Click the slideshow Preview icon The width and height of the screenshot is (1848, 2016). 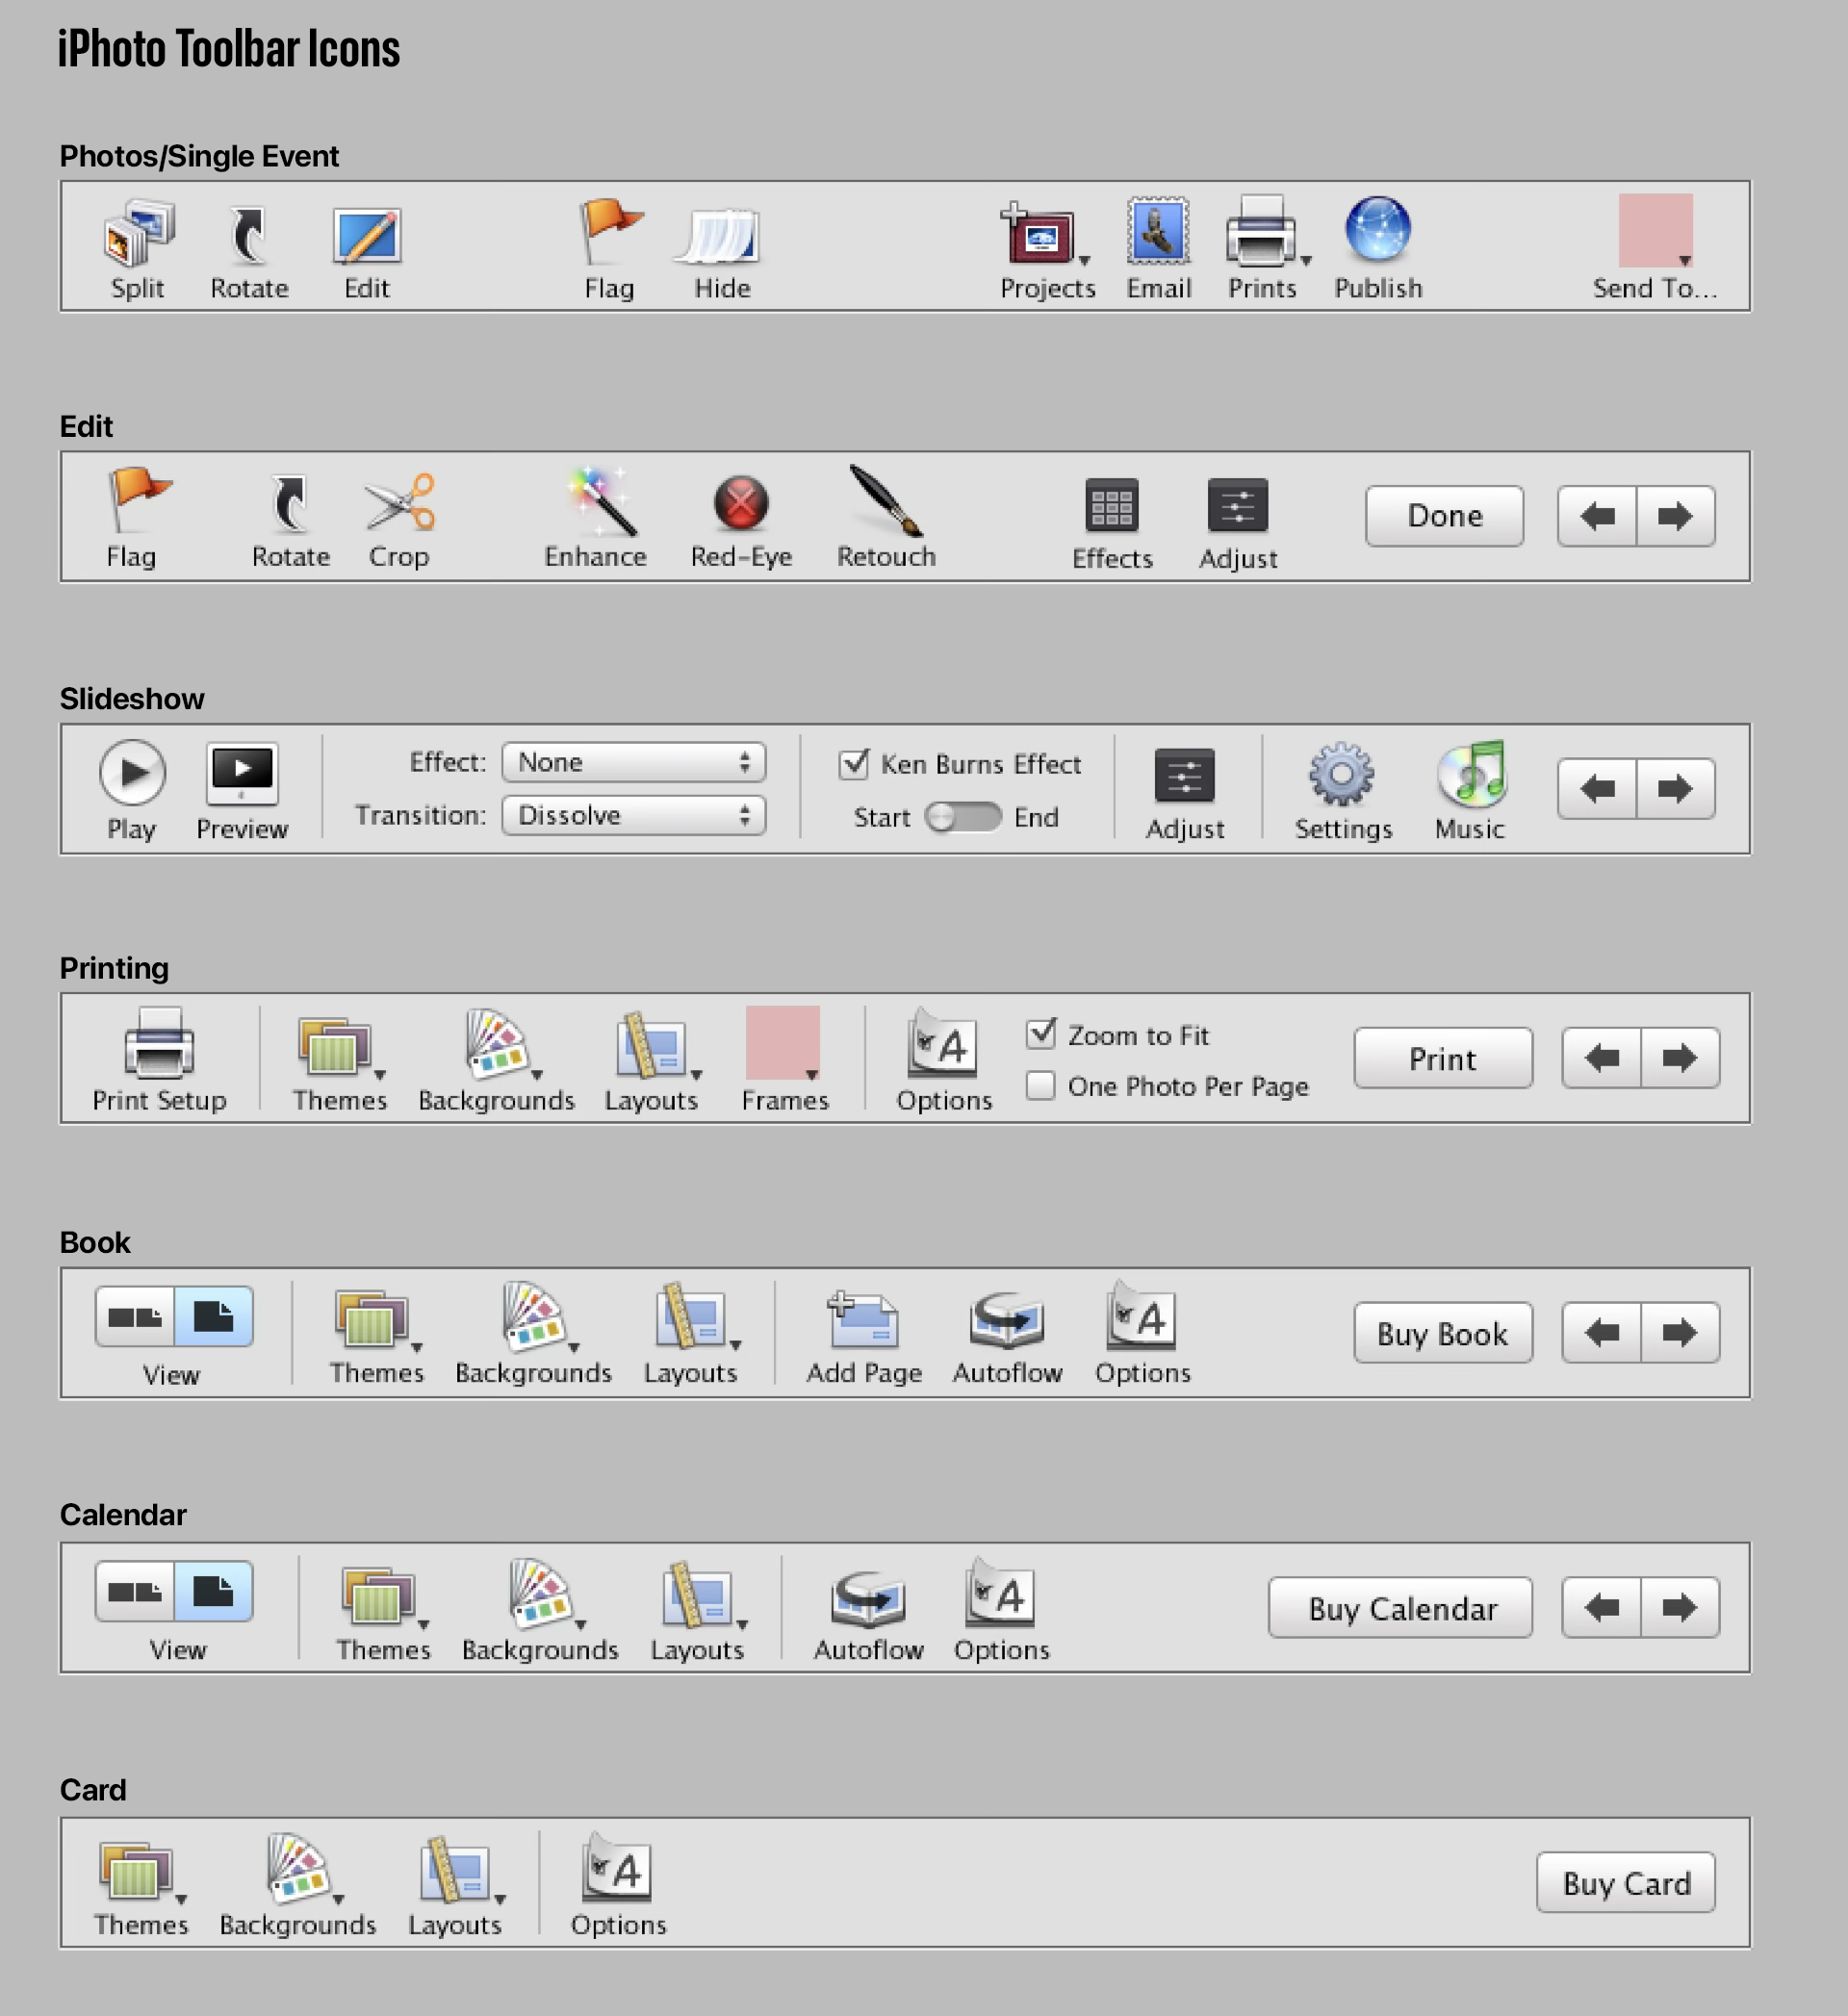coord(242,773)
